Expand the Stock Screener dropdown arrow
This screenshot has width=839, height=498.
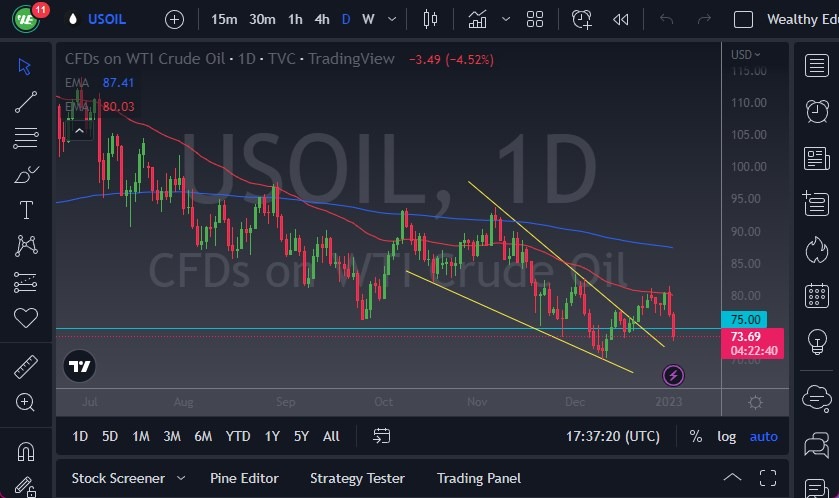(181, 478)
